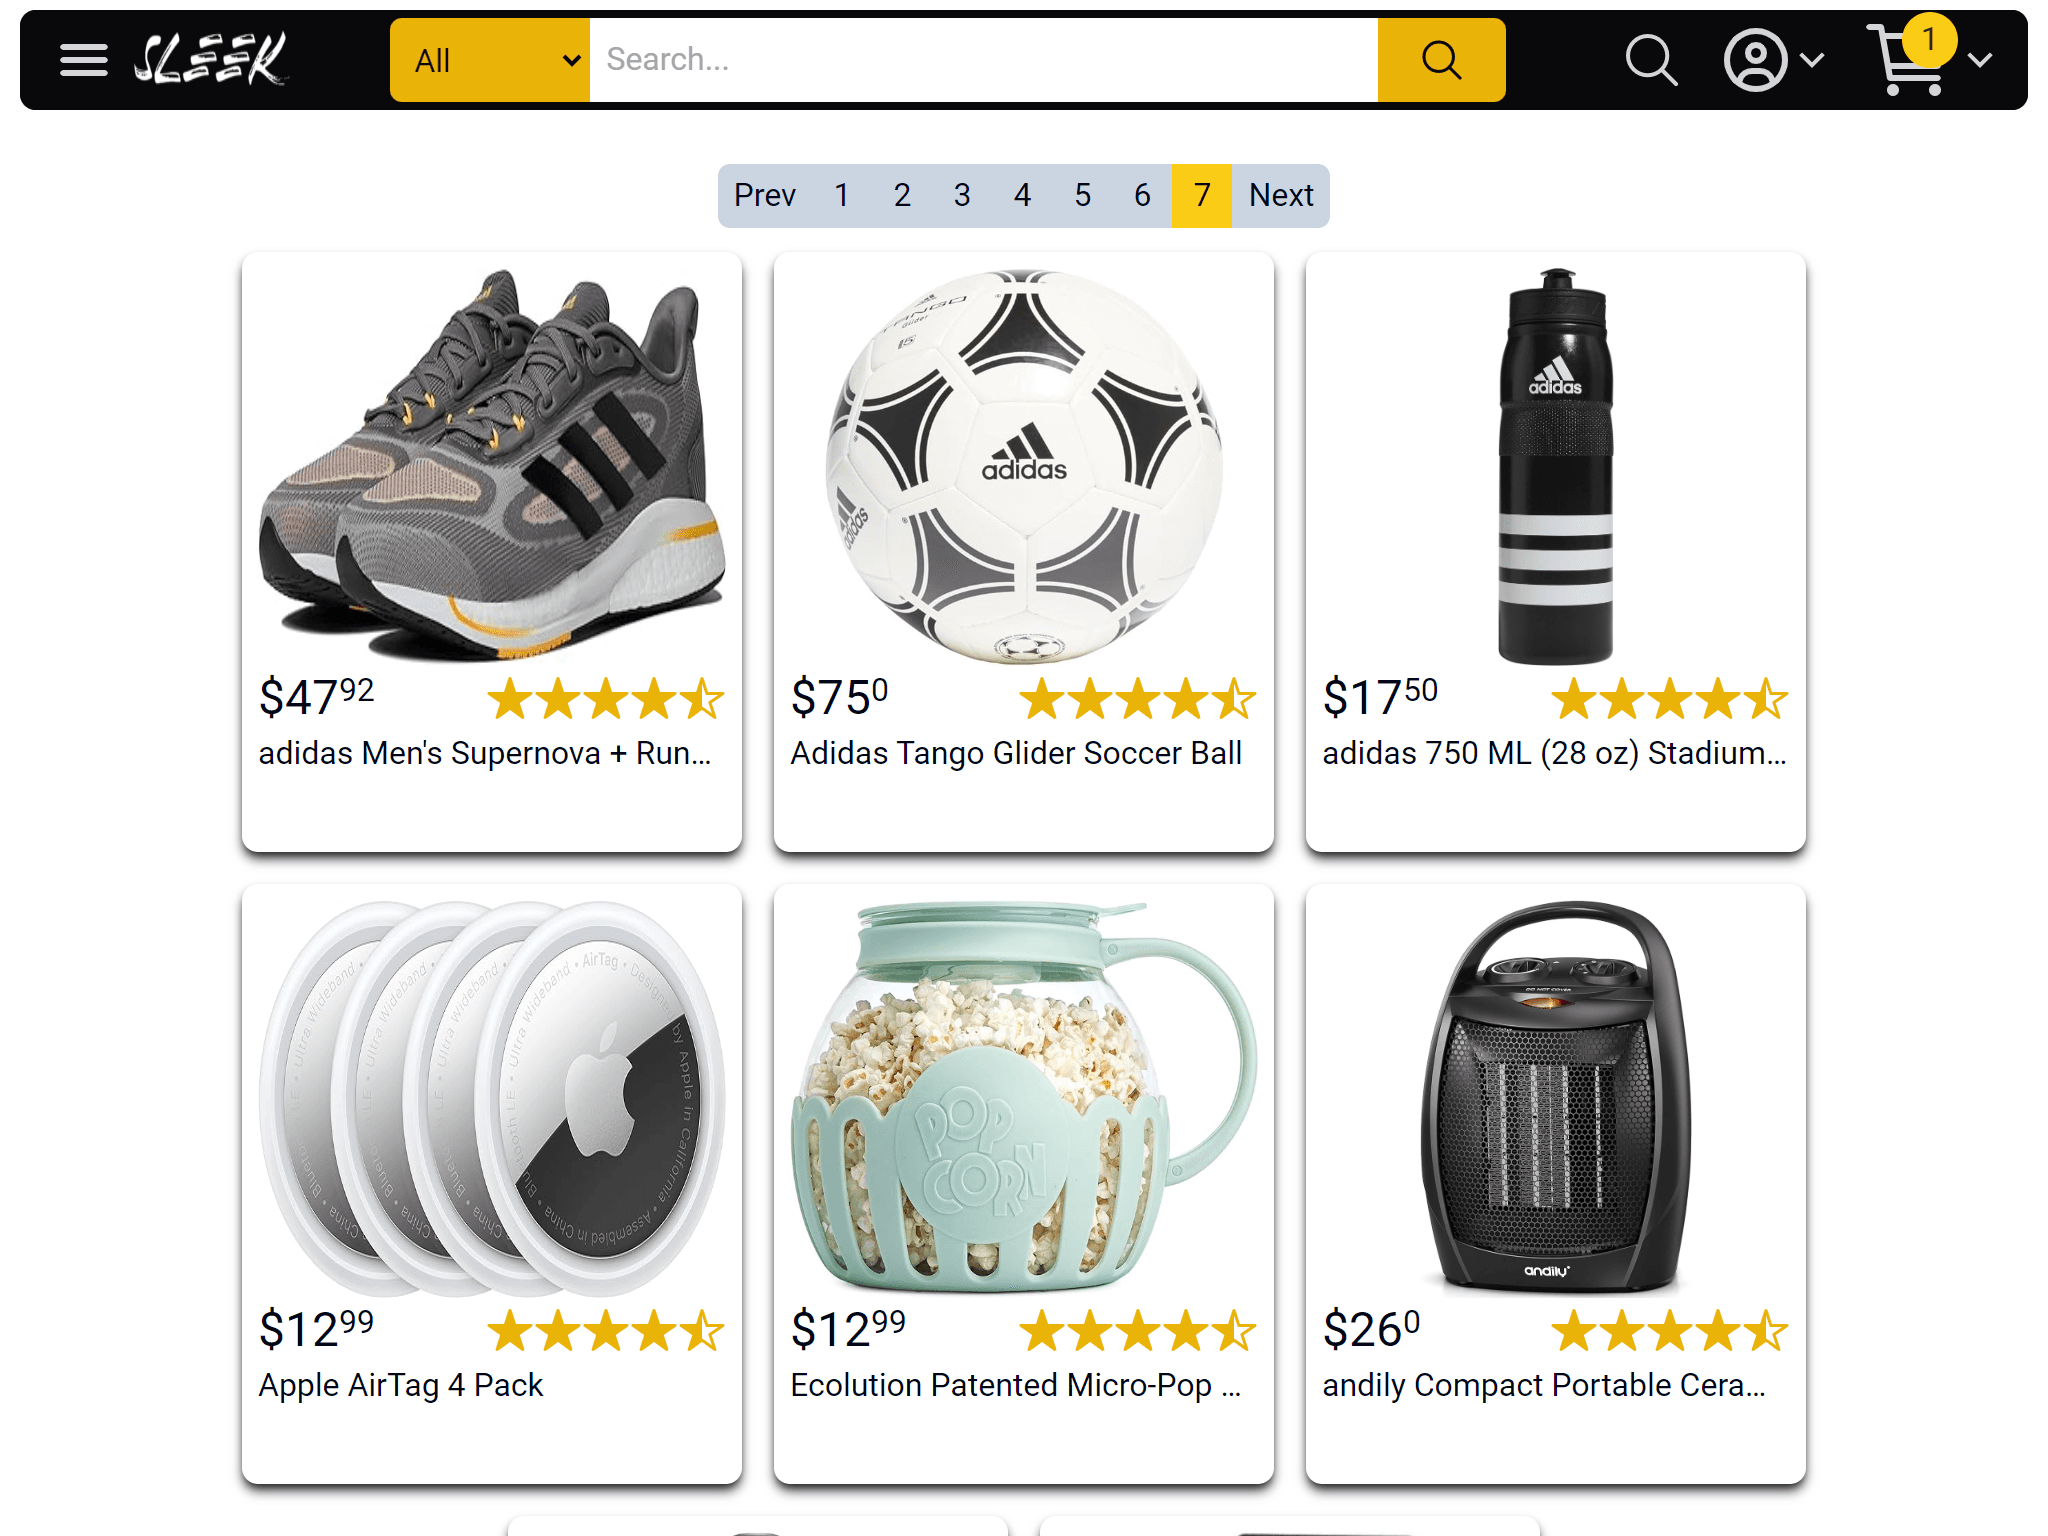Open the shopping cart icon
The height and width of the screenshot is (1536, 2048).
(x=1908, y=62)
